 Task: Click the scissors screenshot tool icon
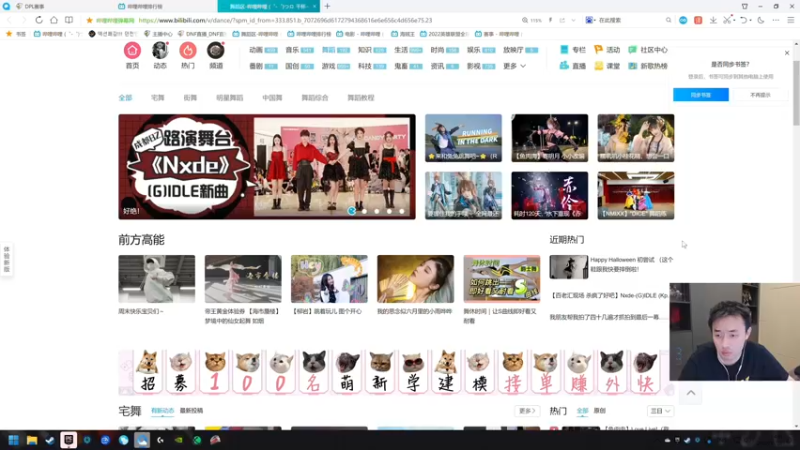click(x=728, y=20)
